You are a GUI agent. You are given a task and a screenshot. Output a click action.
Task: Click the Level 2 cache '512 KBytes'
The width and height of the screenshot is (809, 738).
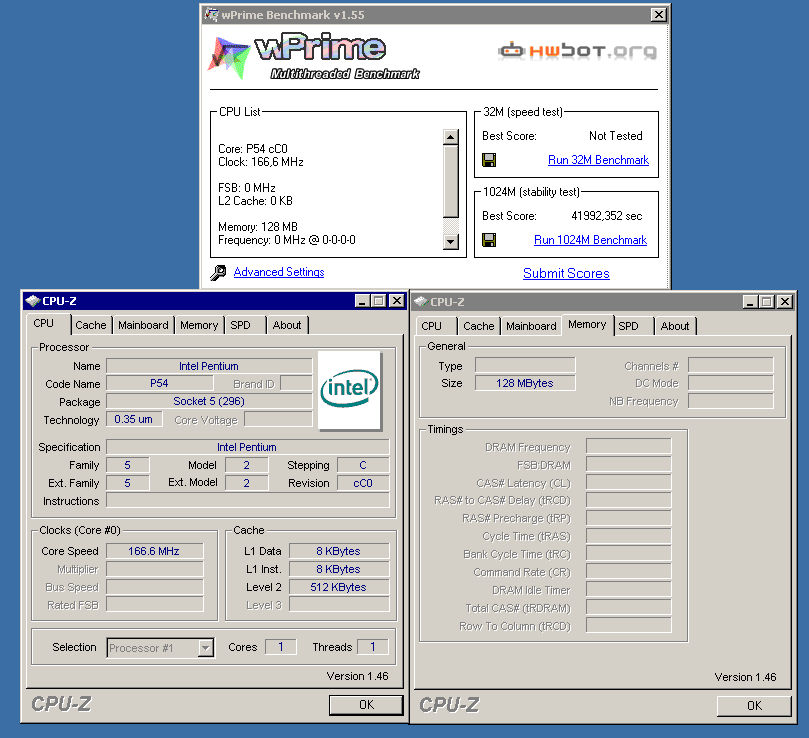click(x=338, y=587)
